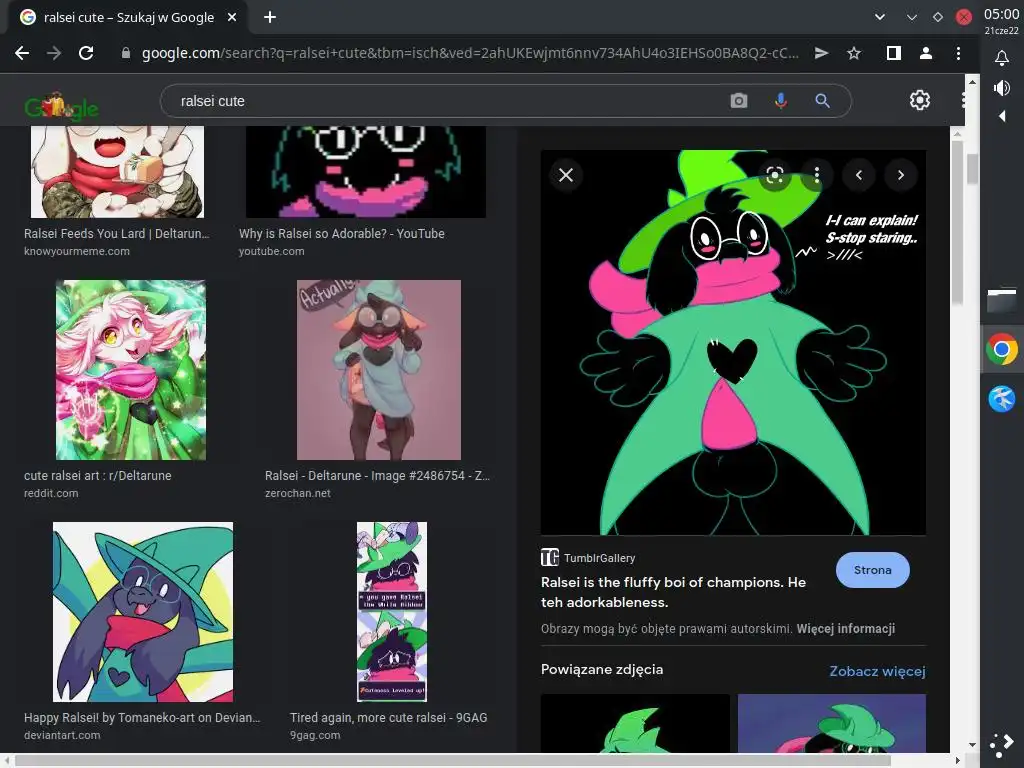
Task: Open notifications bell in system panel
Action: (1002, 58)
